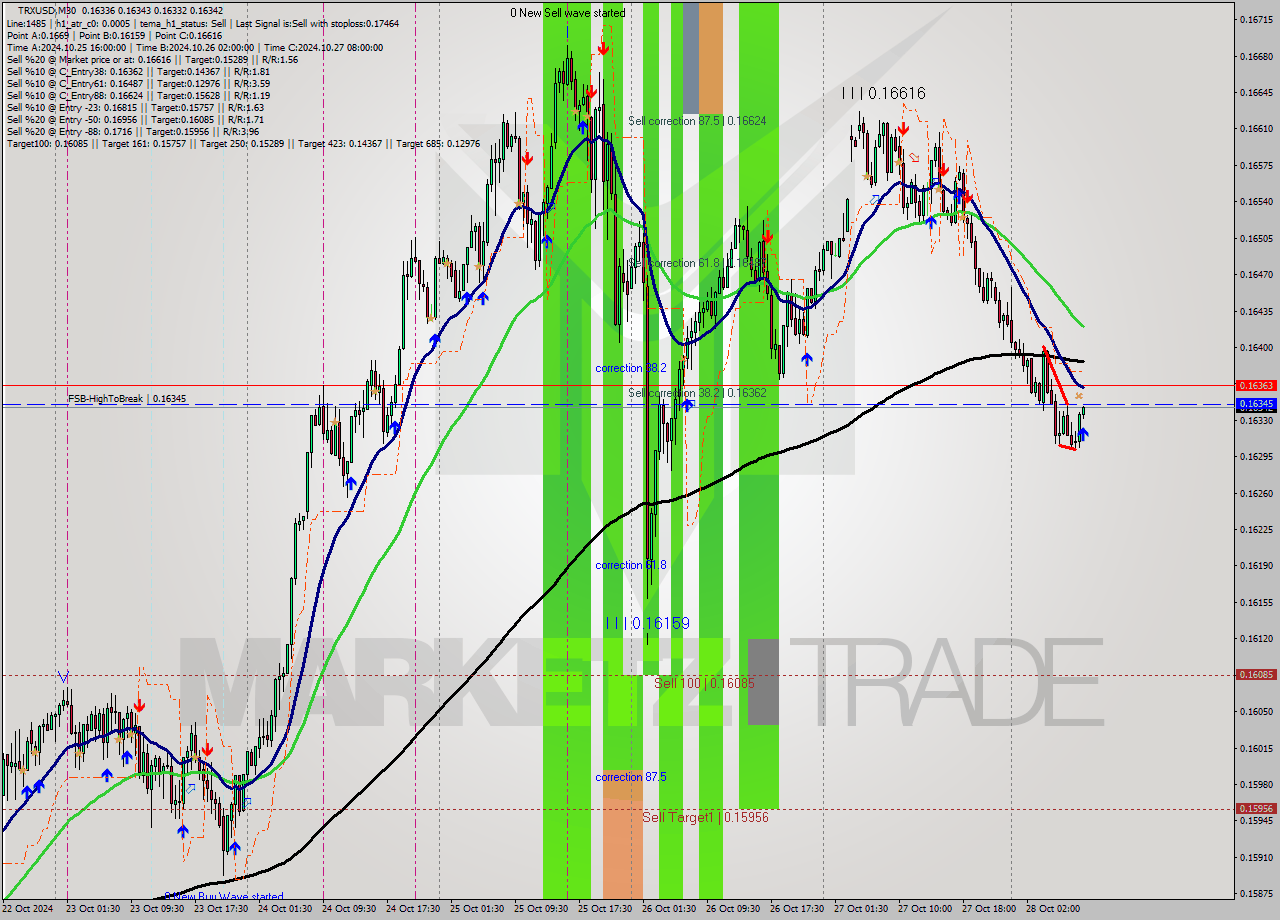Click the 0.15875 price axis label

tap(1255, 893)
